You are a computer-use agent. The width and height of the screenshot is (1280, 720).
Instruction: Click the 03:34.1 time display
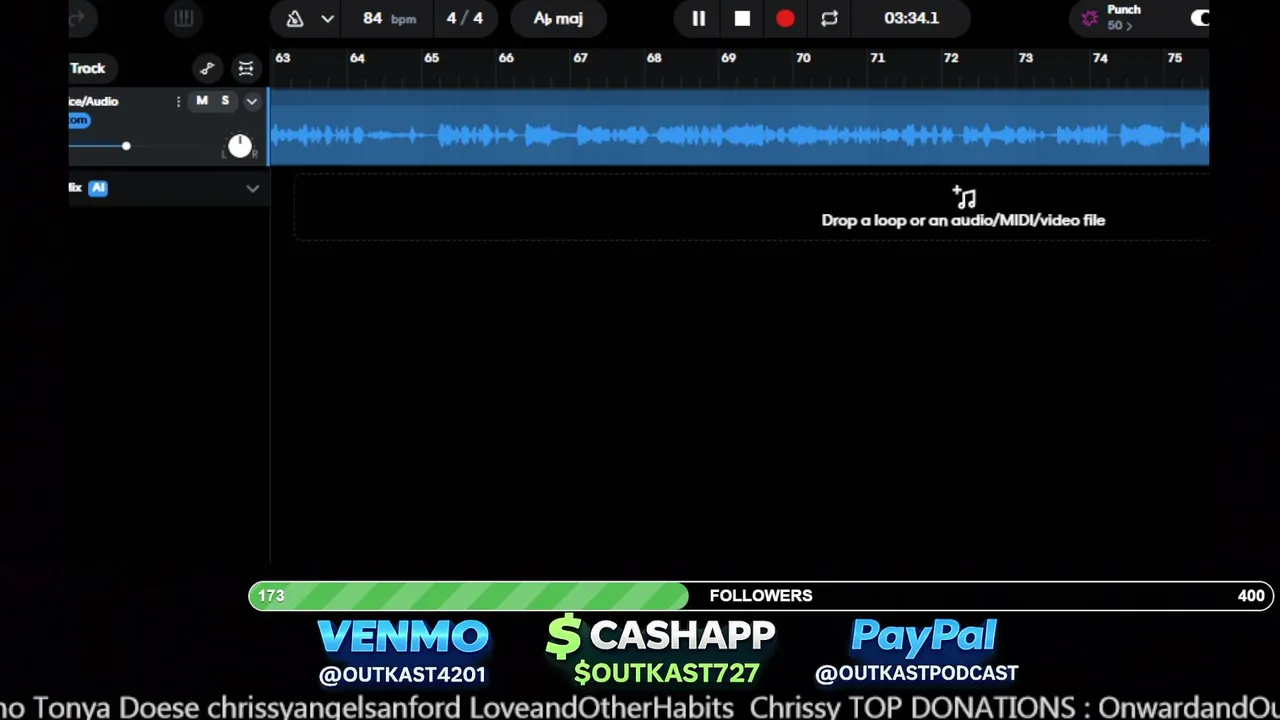[911, 18]
